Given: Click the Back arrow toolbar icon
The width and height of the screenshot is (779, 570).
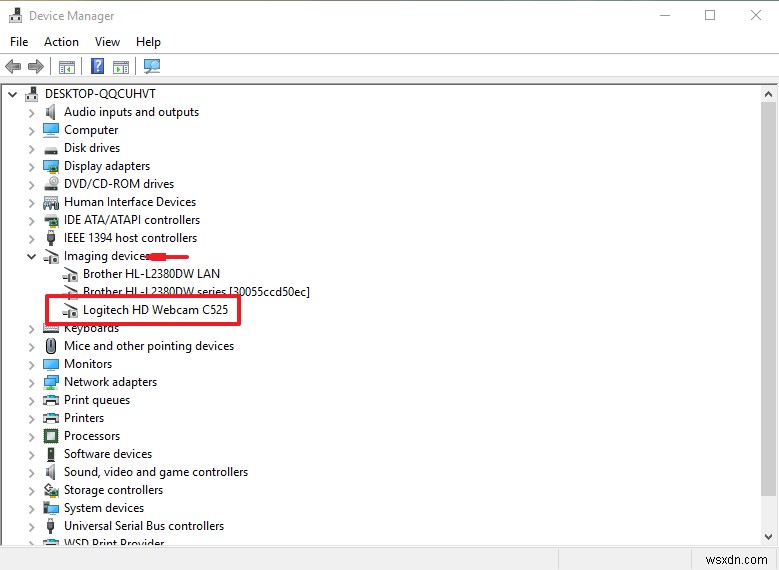Looking at the screenshot, I should (x=13, y=66).
